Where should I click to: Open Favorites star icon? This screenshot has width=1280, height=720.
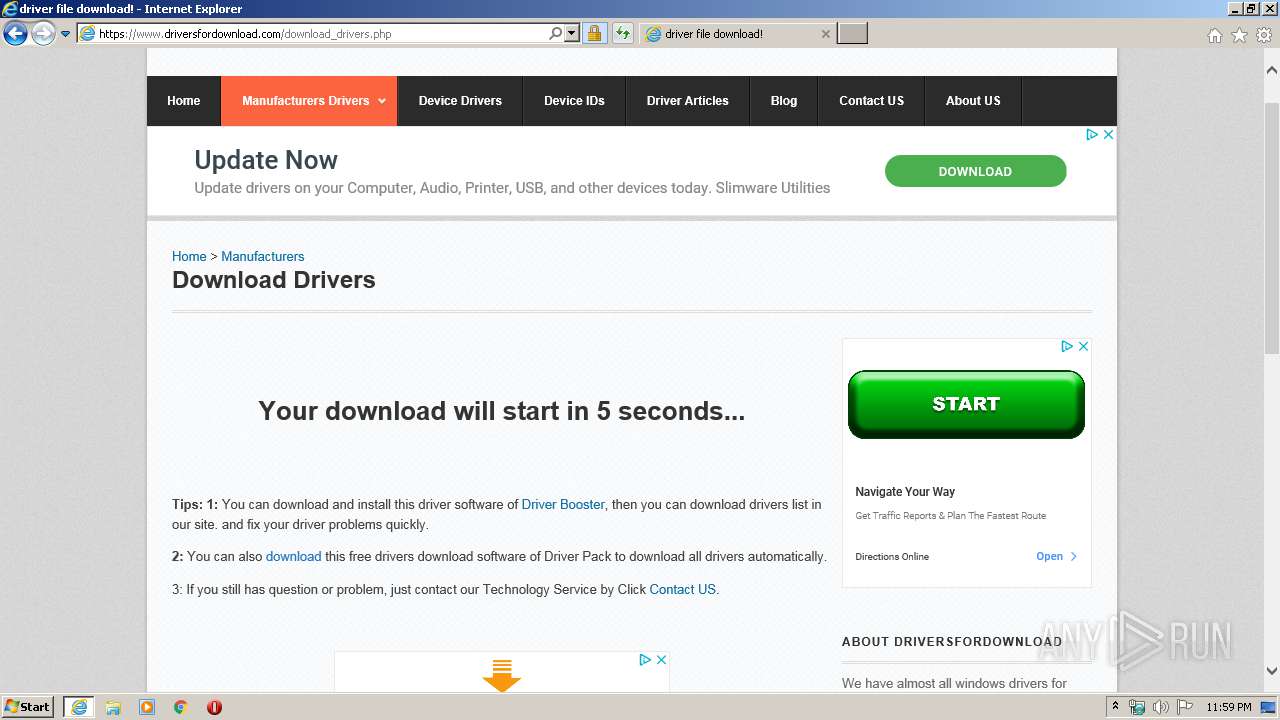click(x=1239, y=35)
